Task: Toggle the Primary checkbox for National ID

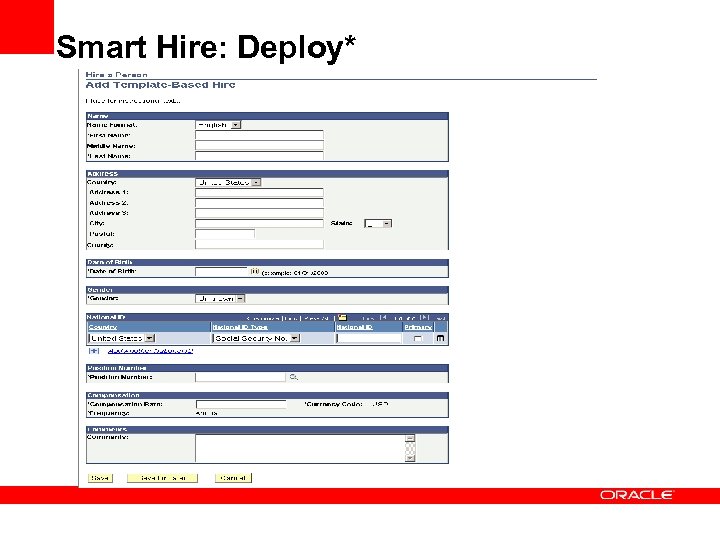Action: click(417, 338)
